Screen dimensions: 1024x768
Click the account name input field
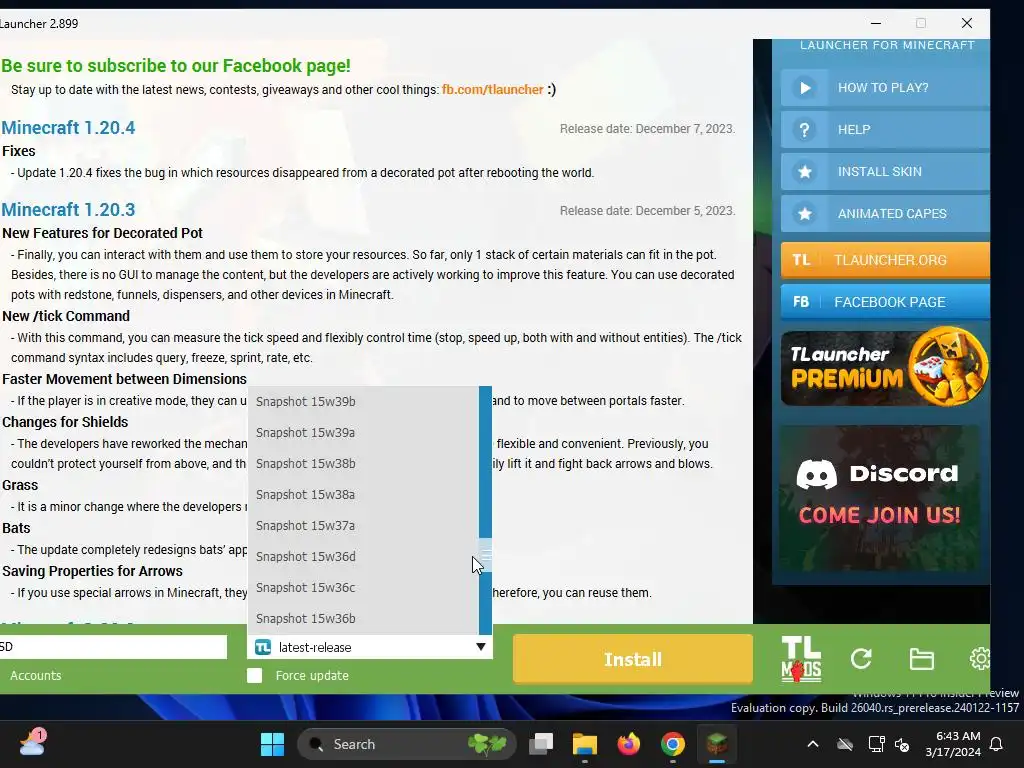pyautogui.click(x=113, y=647)
